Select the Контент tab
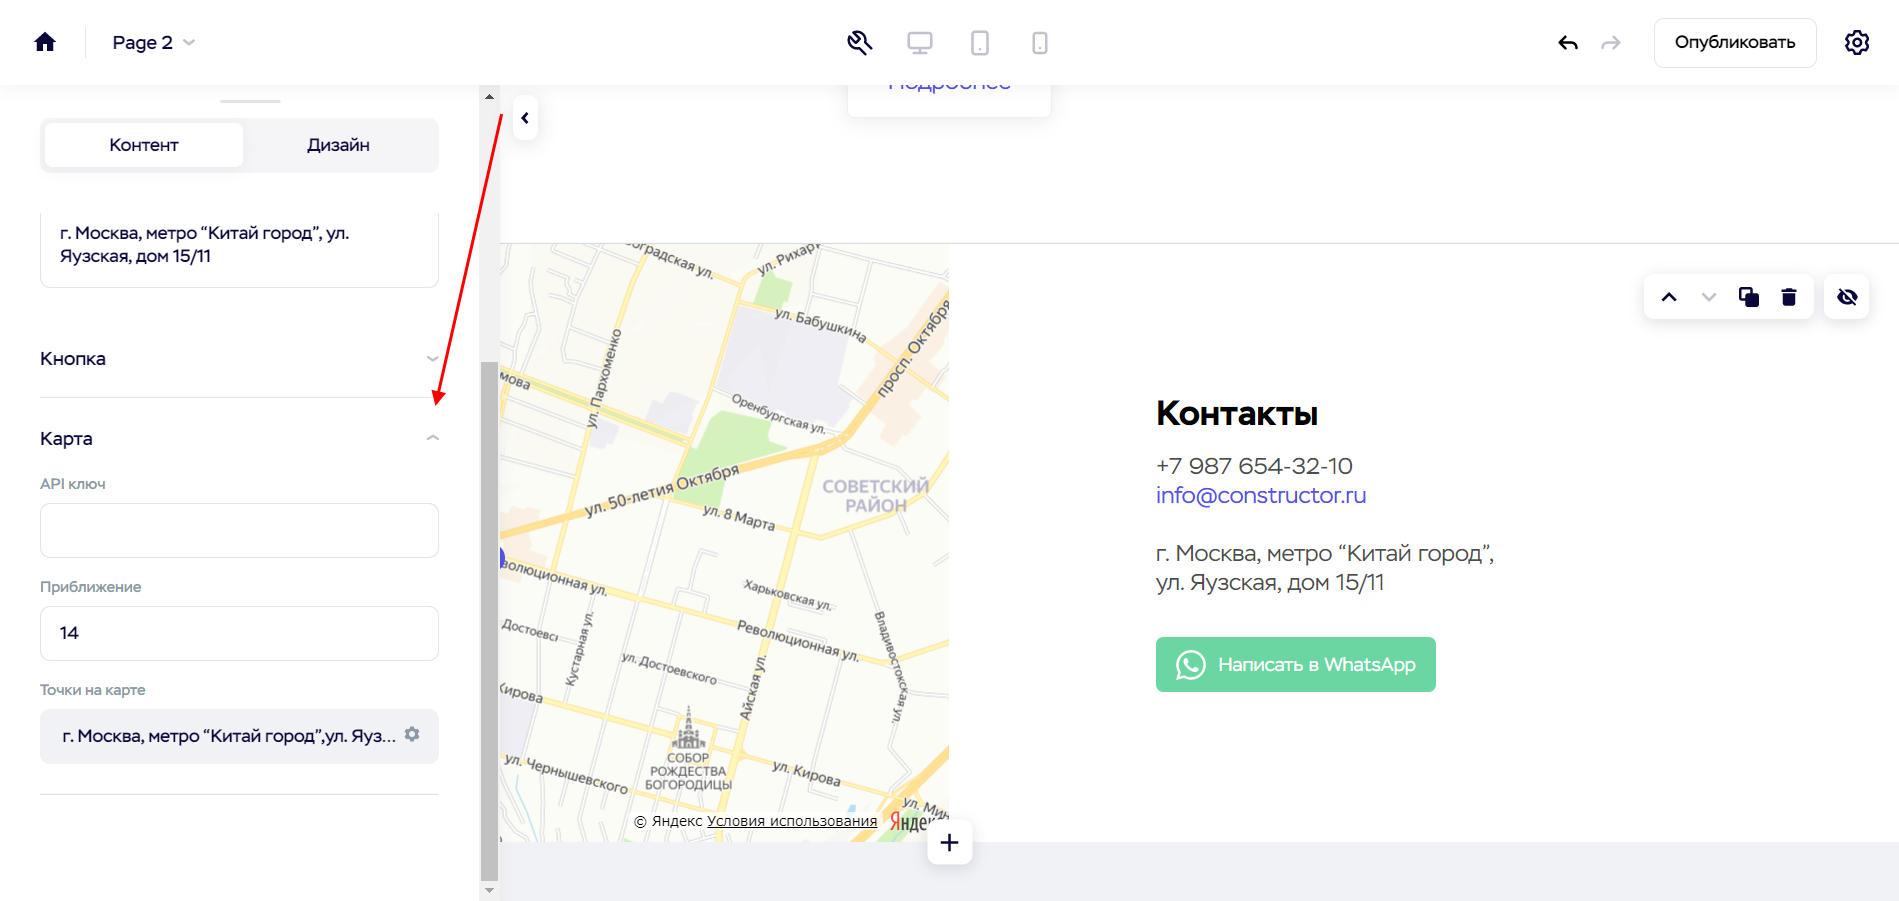 coord(143,144)
